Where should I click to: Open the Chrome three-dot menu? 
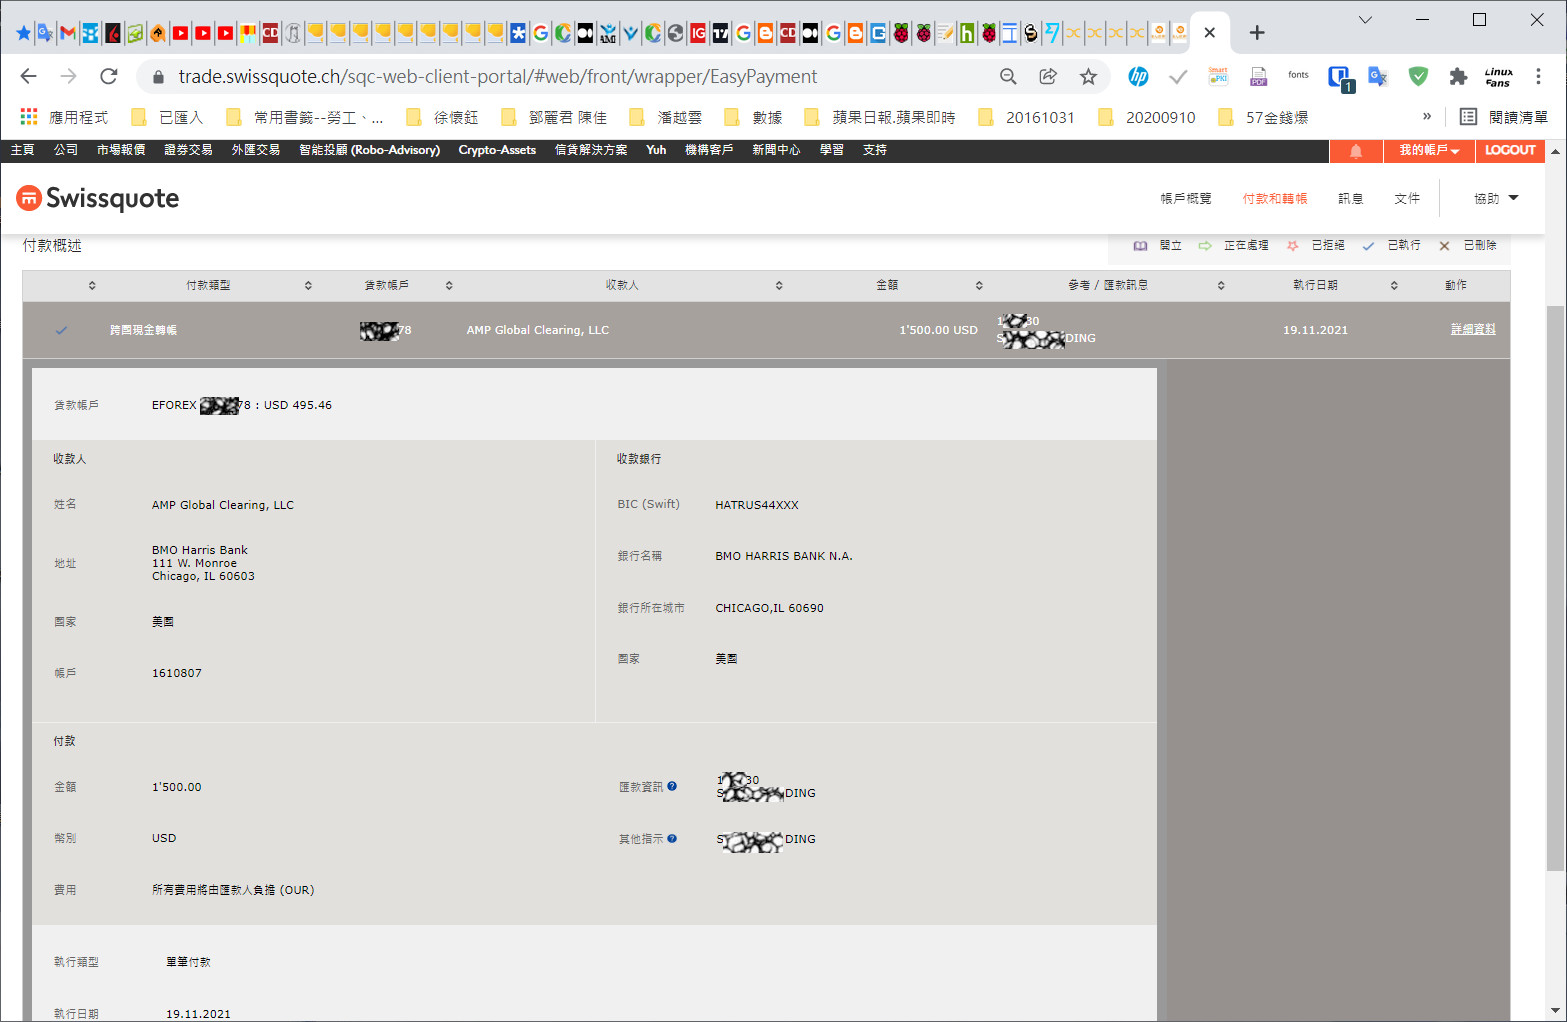(x=1538, y=77)
